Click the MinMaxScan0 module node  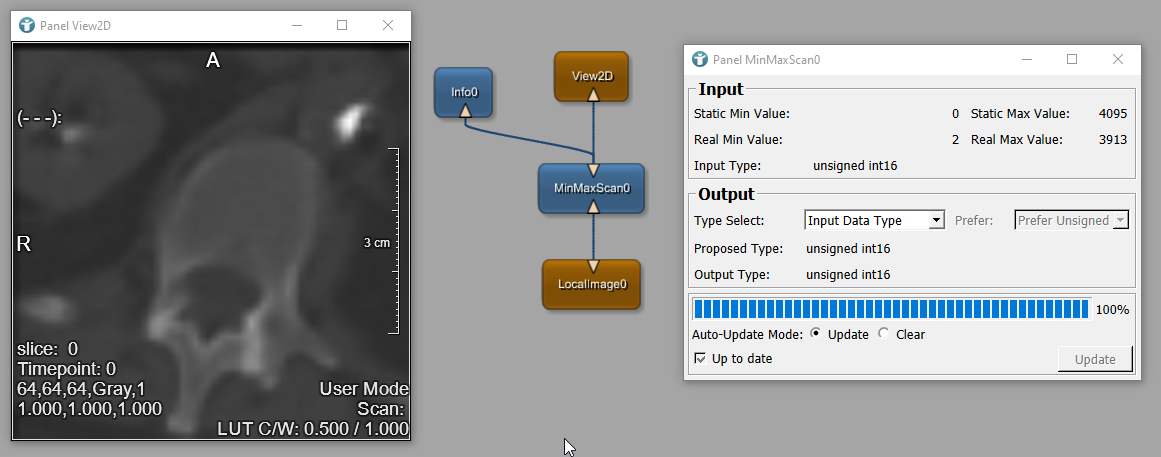pyautogui.click(x=592, y=187)
